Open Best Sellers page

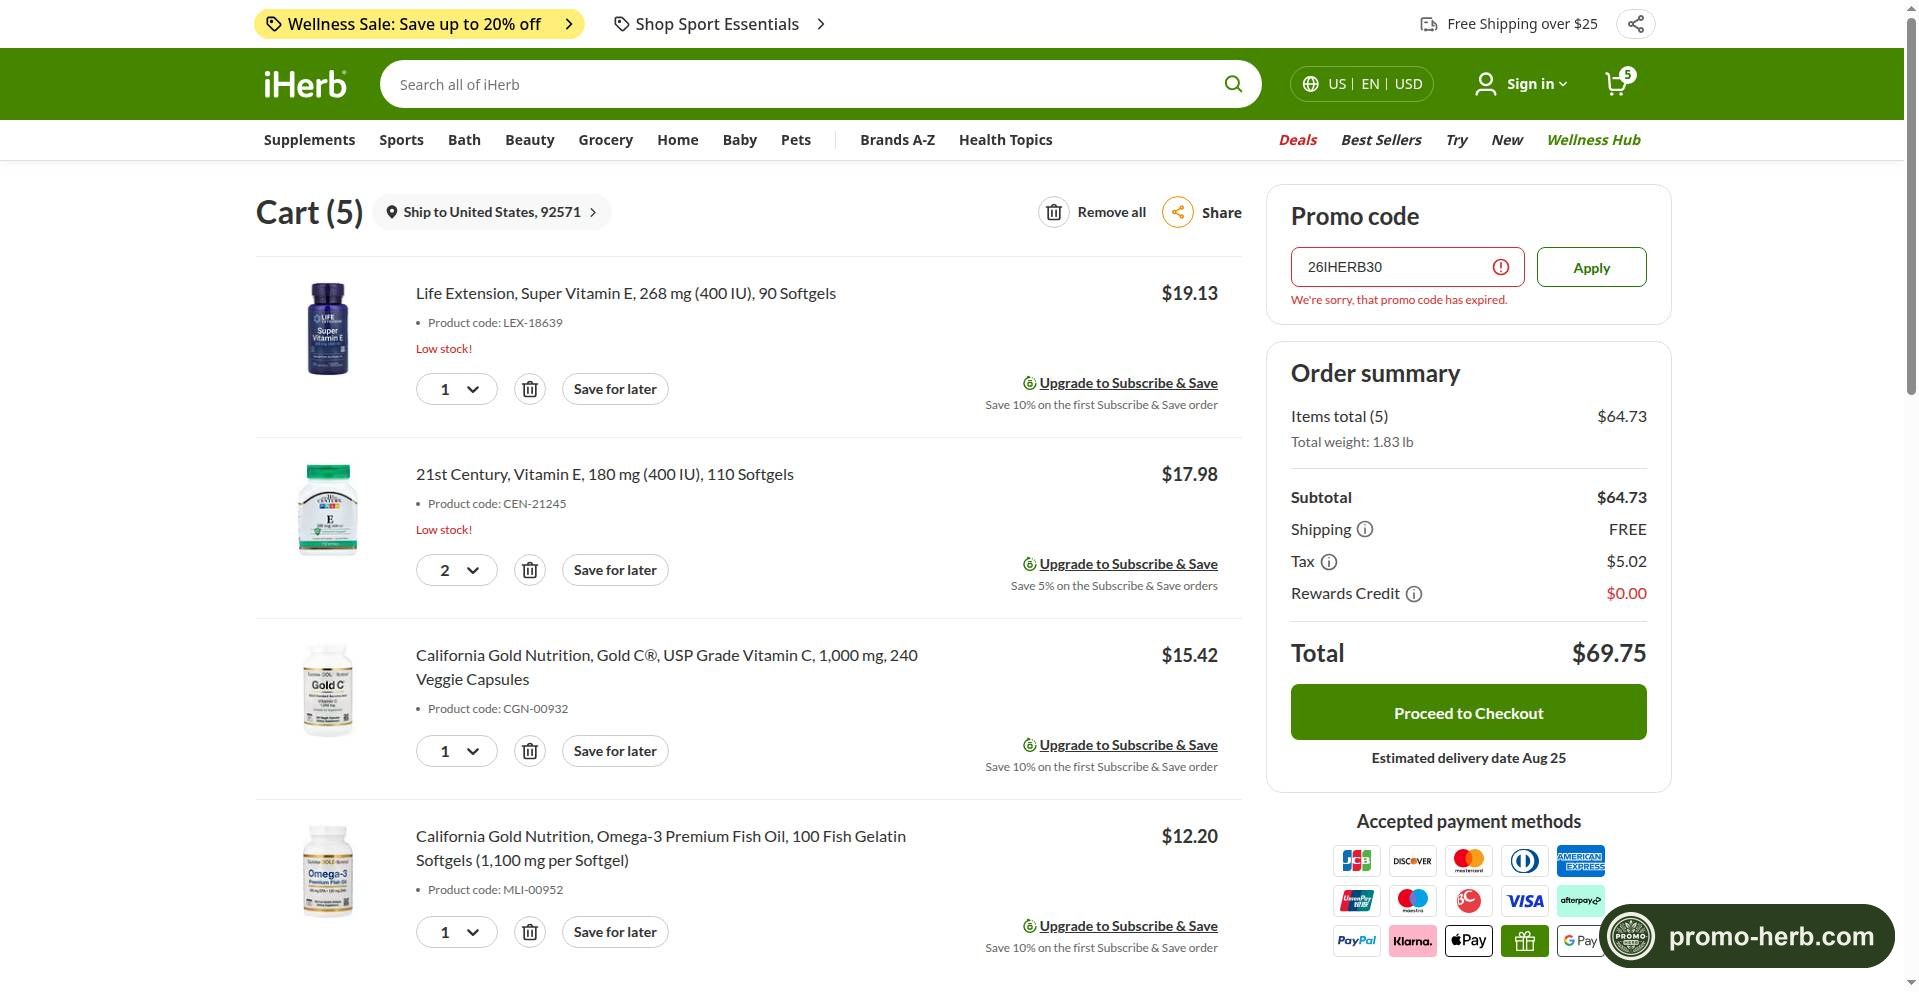(1381, 140)
